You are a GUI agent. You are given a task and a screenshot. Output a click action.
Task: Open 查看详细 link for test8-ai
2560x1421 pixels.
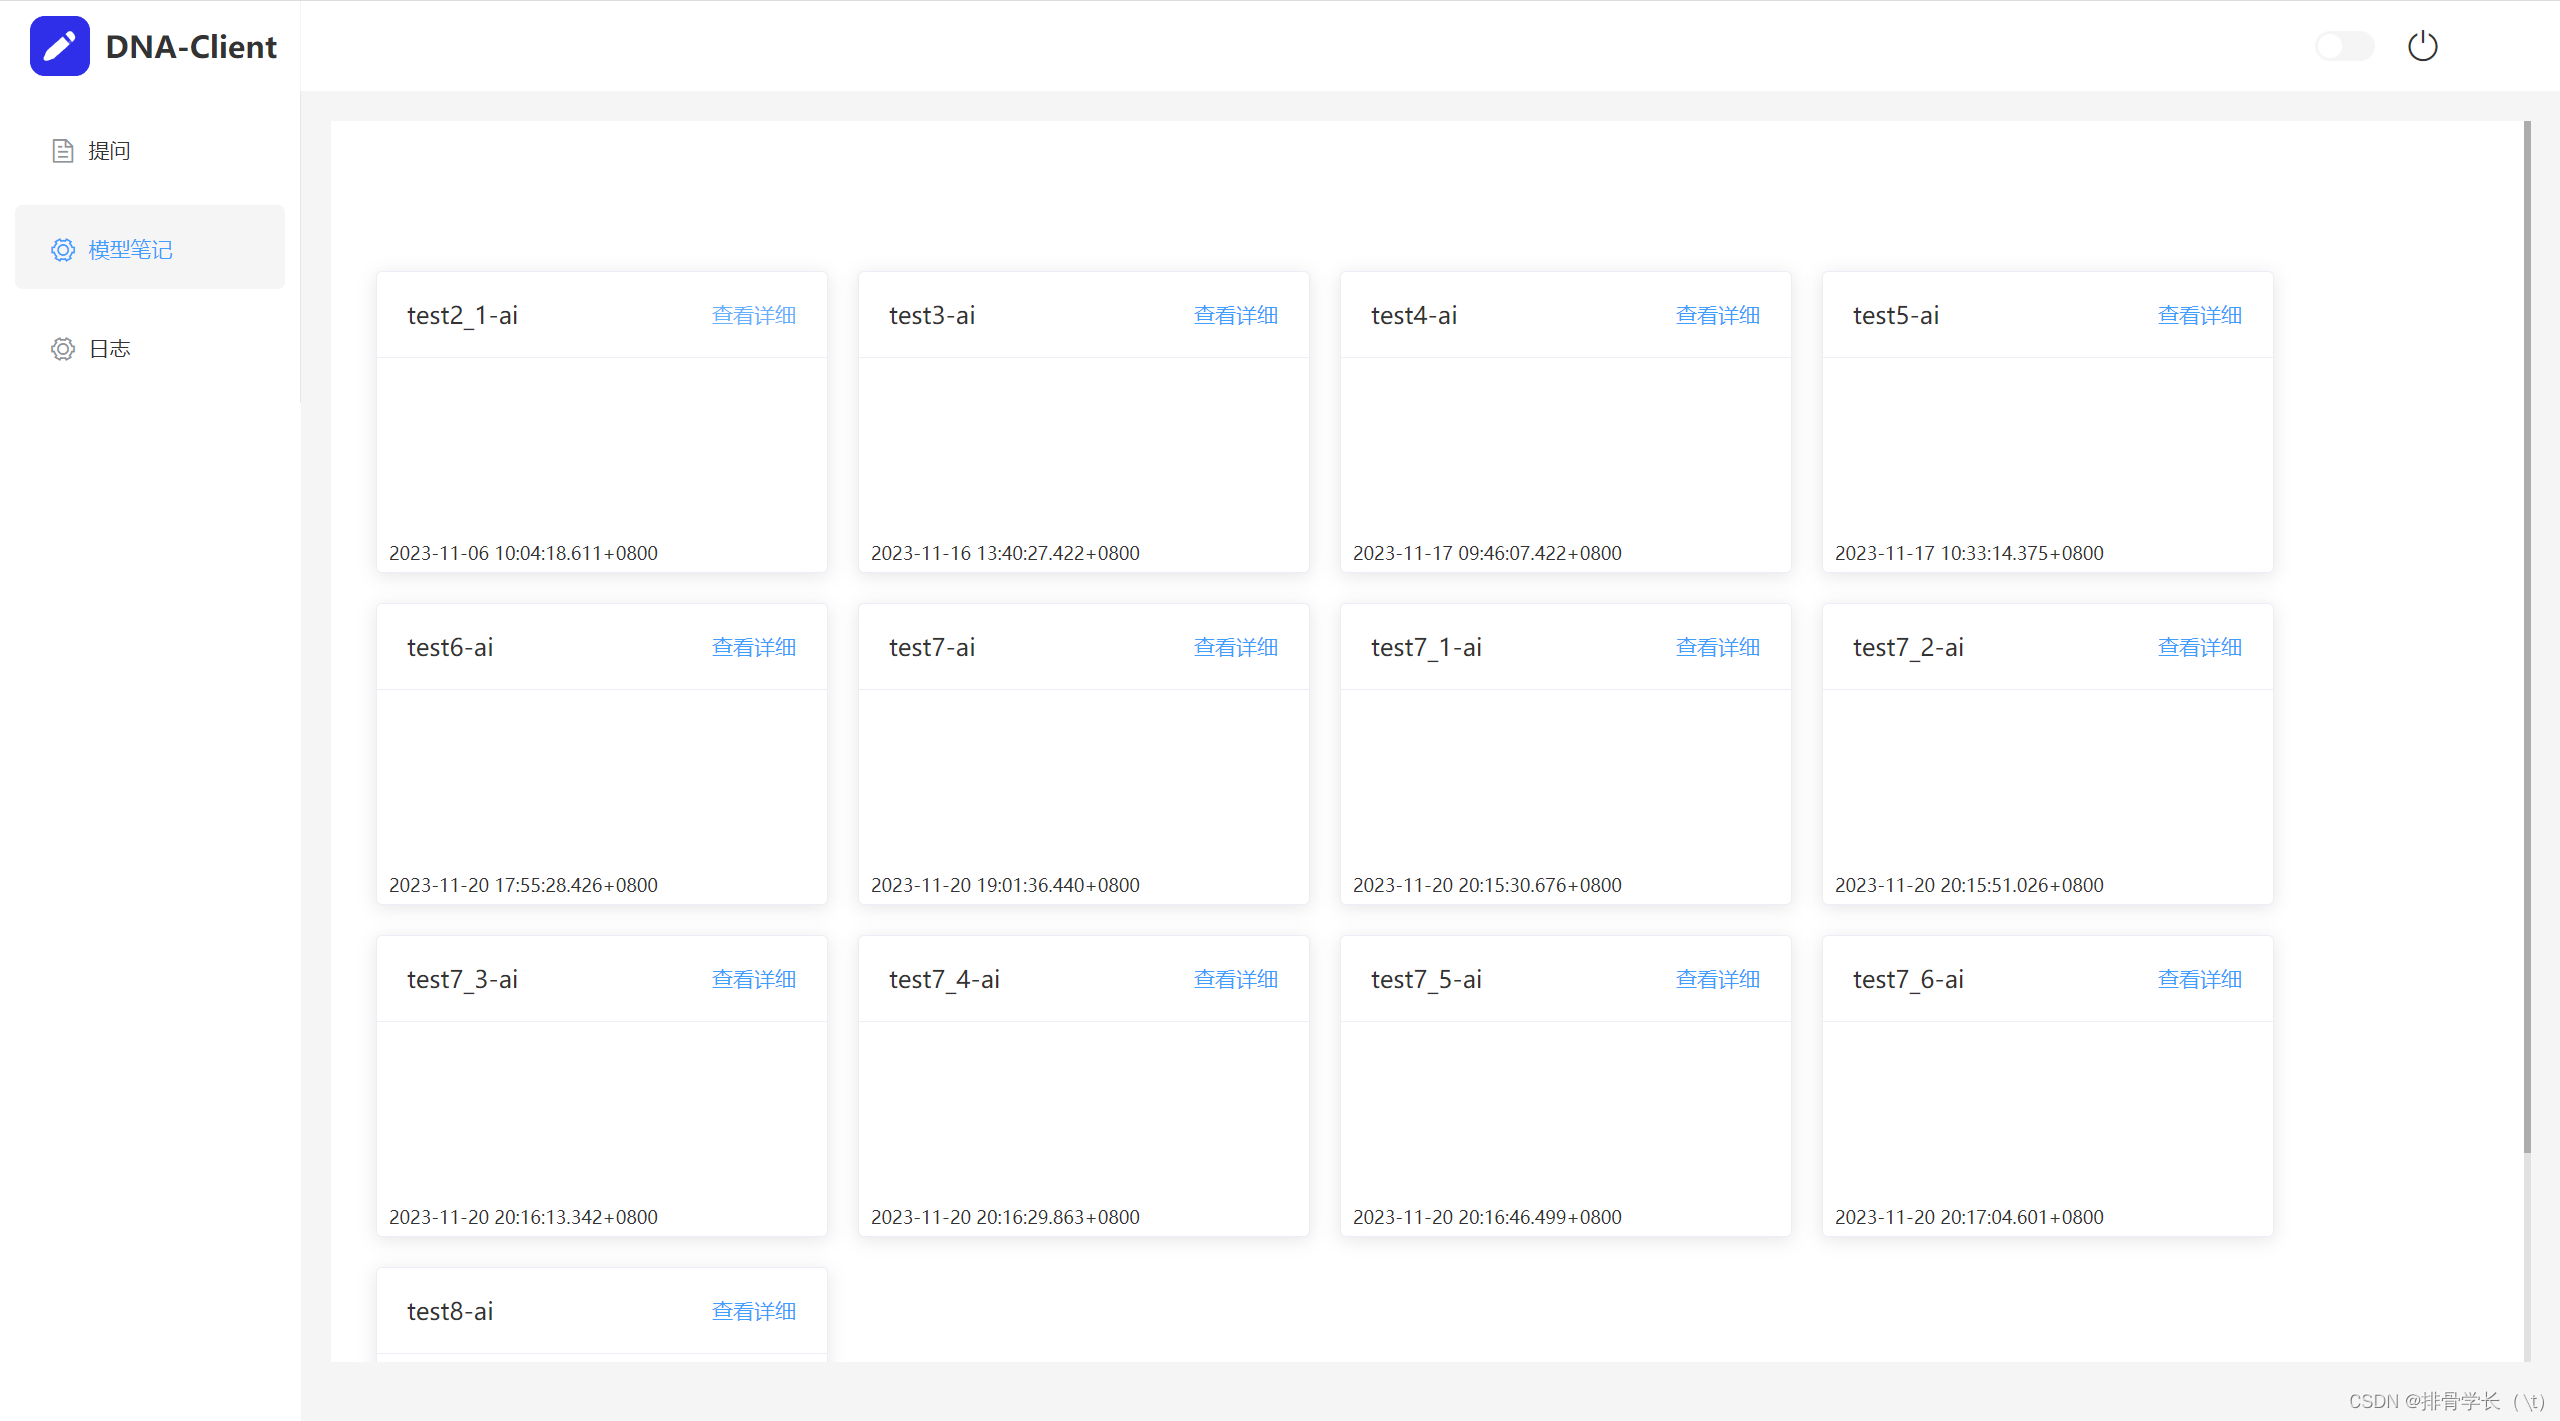(x=754, y=1312)
